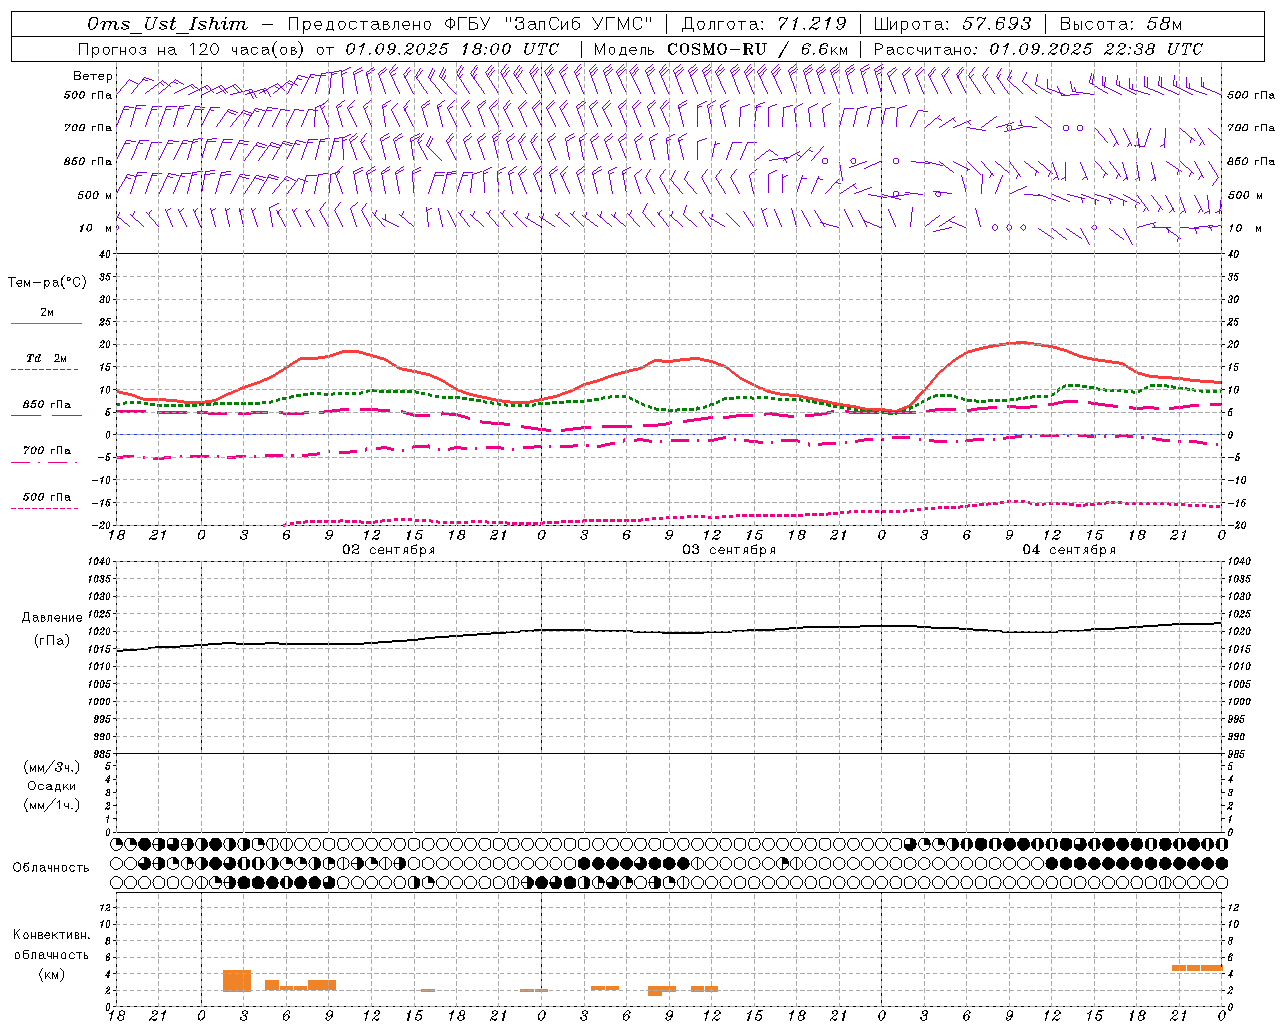1280x1024 pixels.
Task: Click the "Высота: 58м" header entry
Action: [1120, 24]
